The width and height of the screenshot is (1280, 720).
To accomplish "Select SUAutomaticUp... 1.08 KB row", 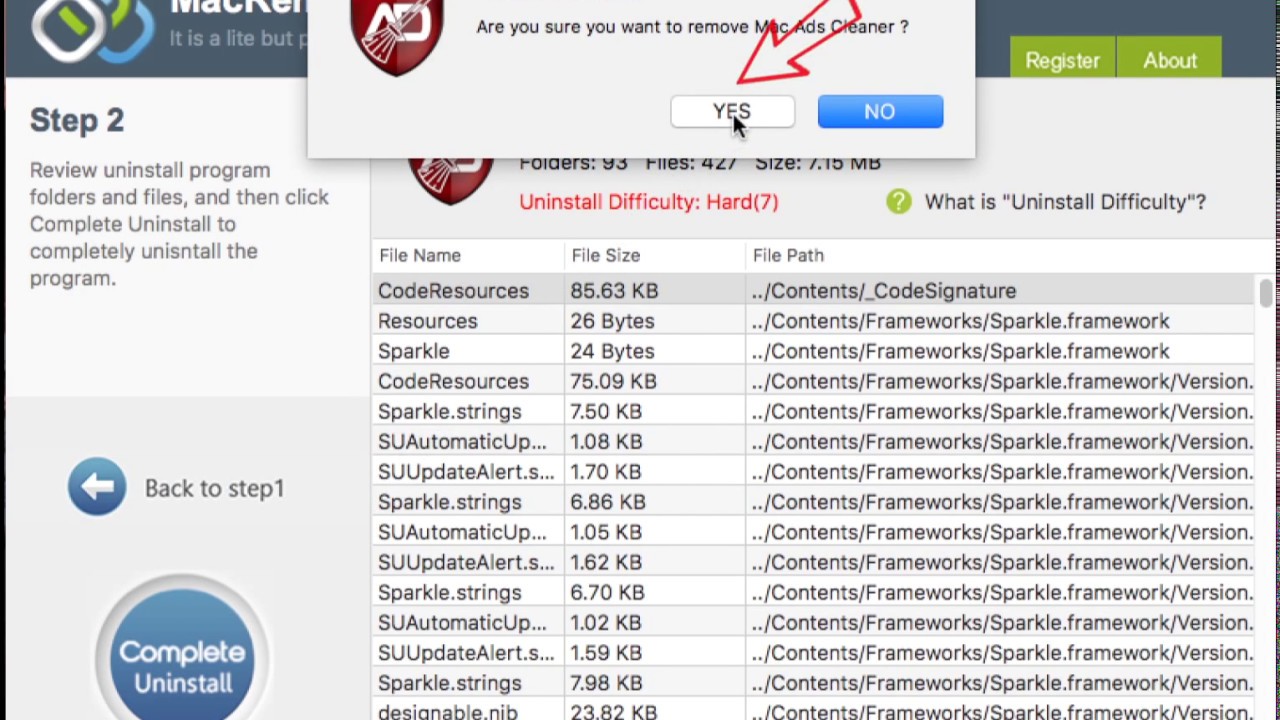I will point(815,442).
